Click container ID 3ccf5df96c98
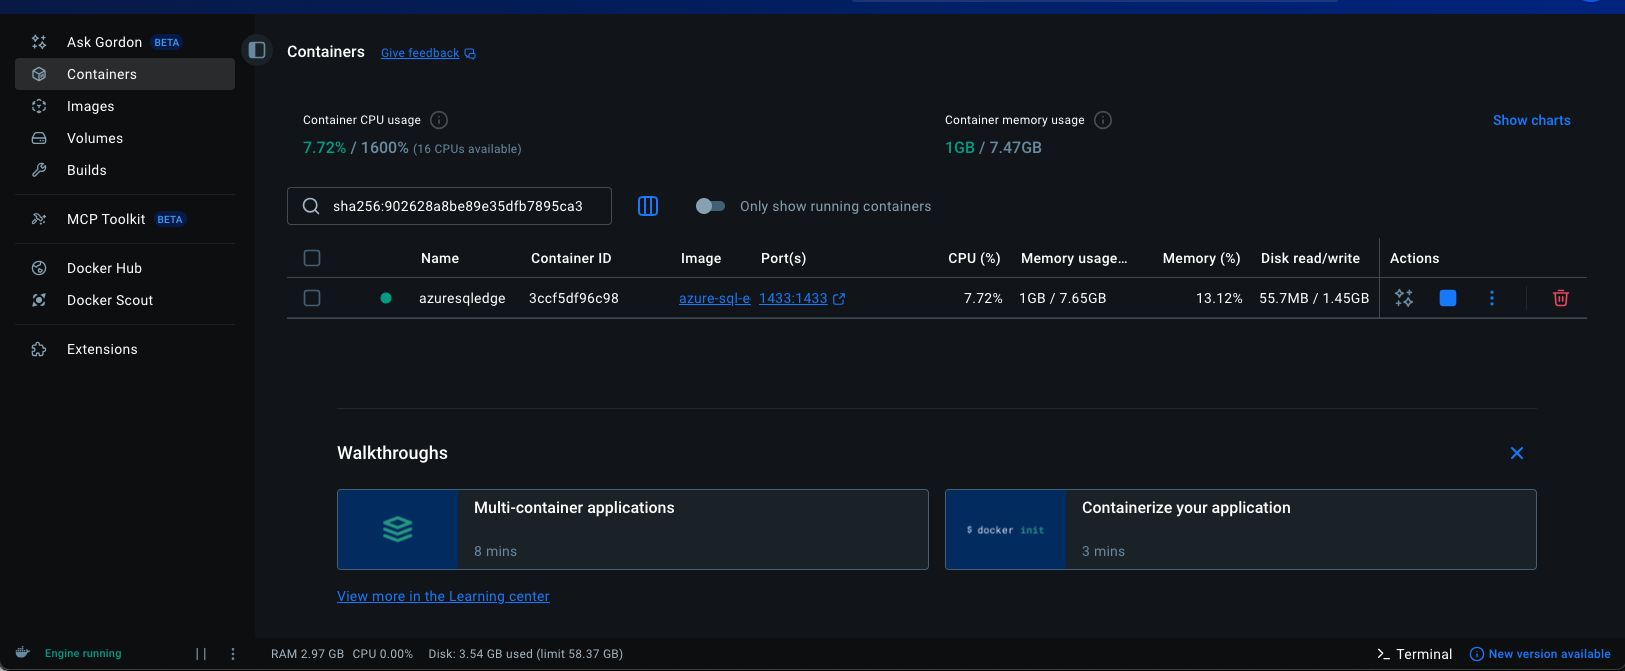This screenshot has width=1625, height=671. [x=574, y=298]
